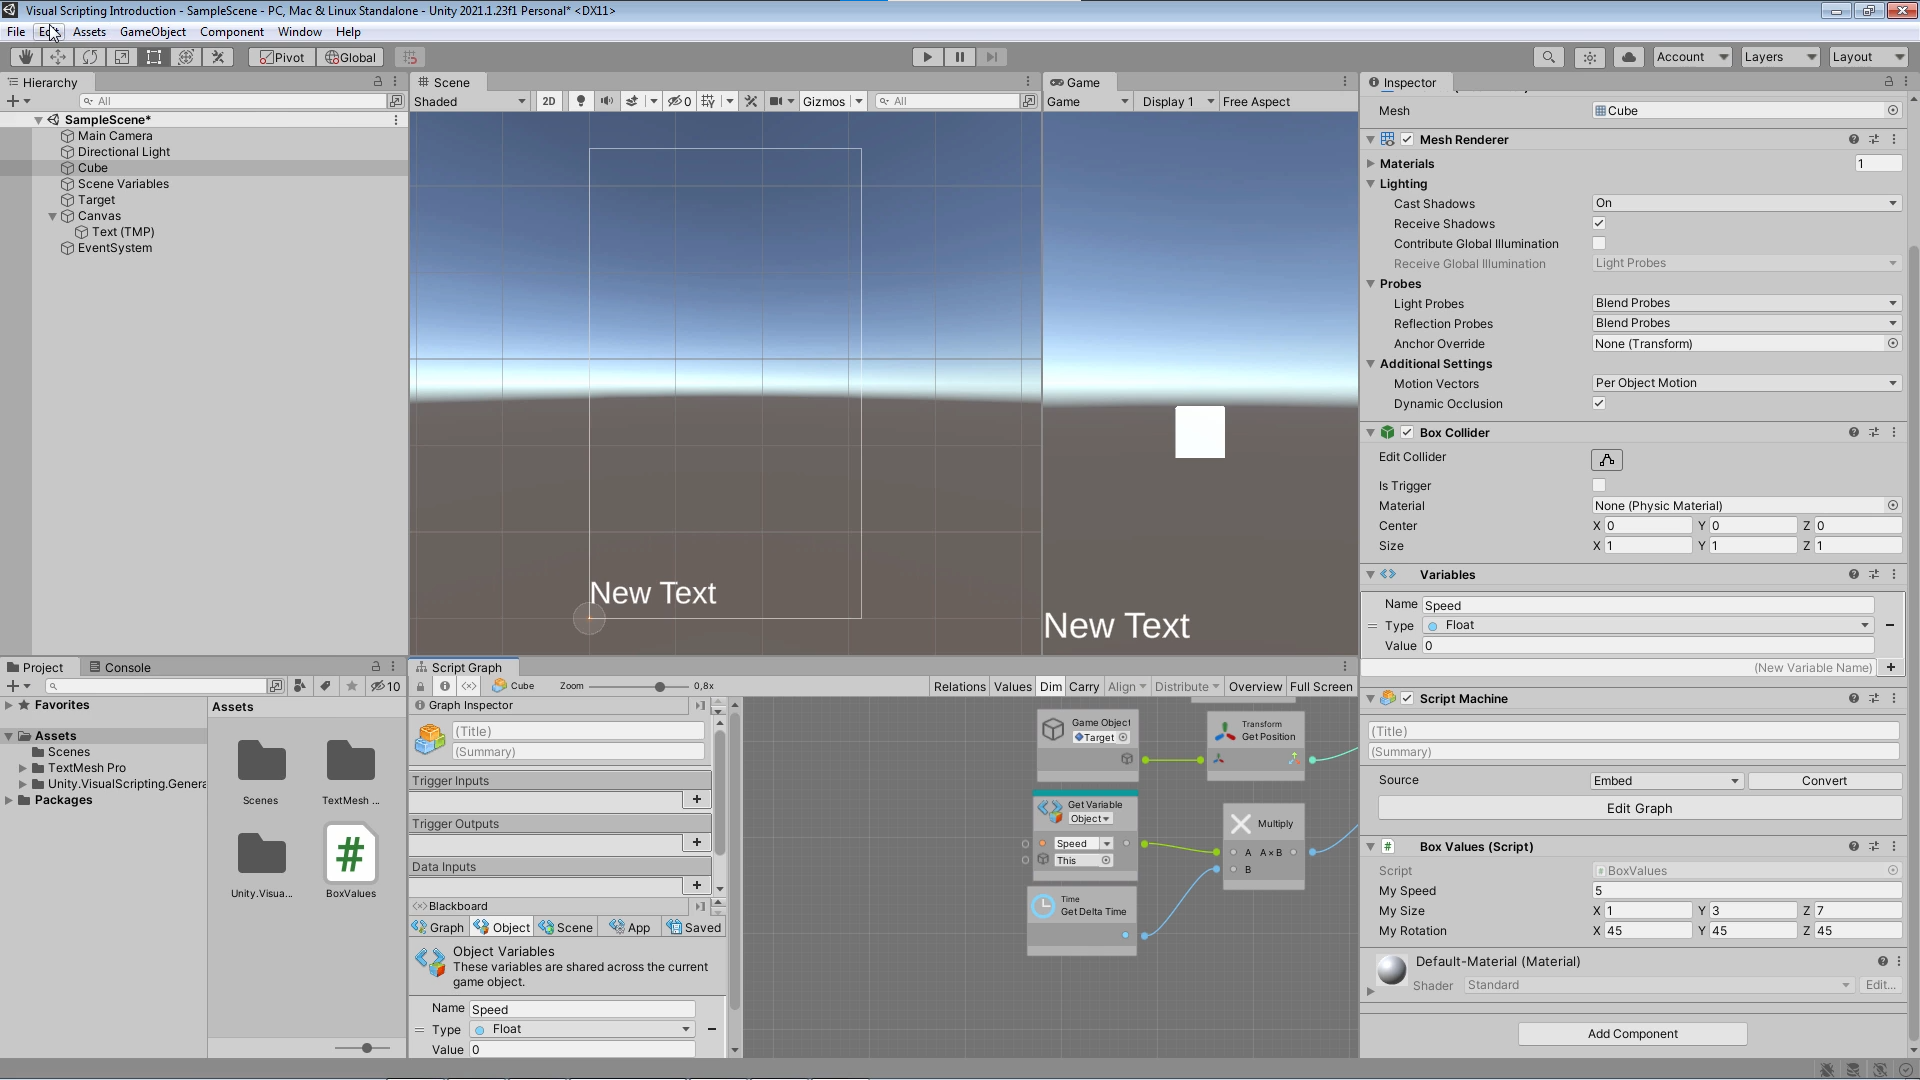Select the Component menu item
This screenshot has width=1920, height=1080.
(x=232, y=32)
